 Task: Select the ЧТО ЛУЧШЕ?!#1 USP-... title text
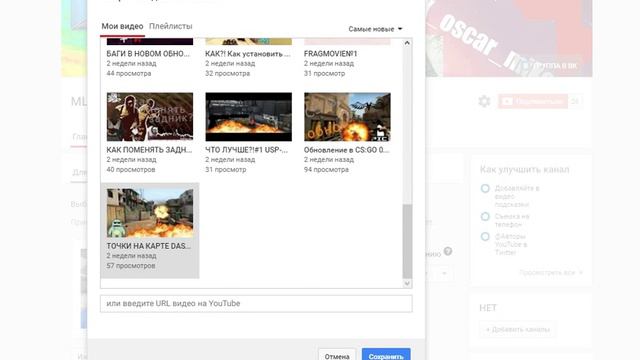coord(247,150)
